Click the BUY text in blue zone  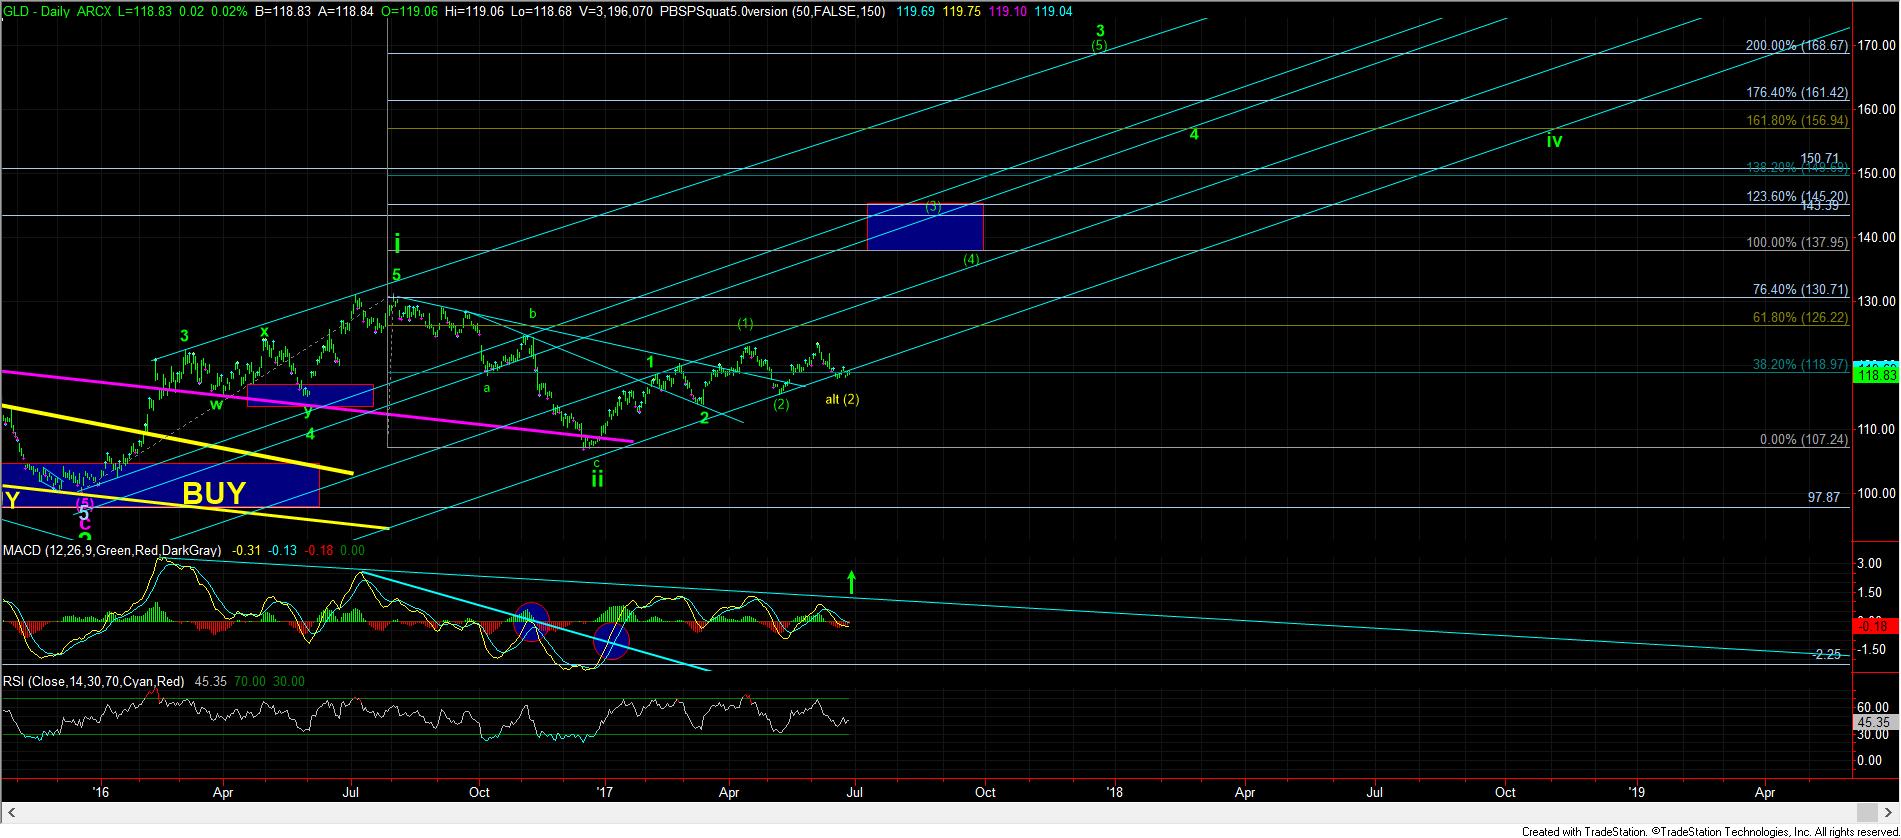point(214,493)
